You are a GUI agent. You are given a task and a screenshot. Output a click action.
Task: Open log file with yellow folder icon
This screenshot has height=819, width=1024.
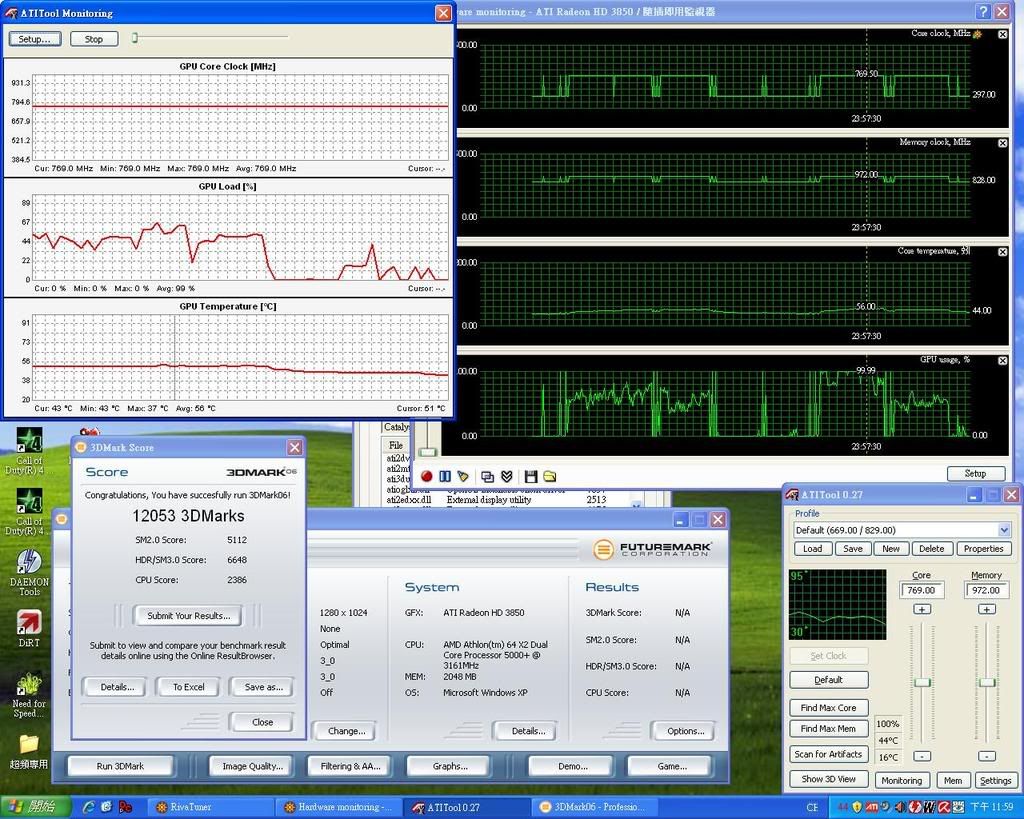549,476
